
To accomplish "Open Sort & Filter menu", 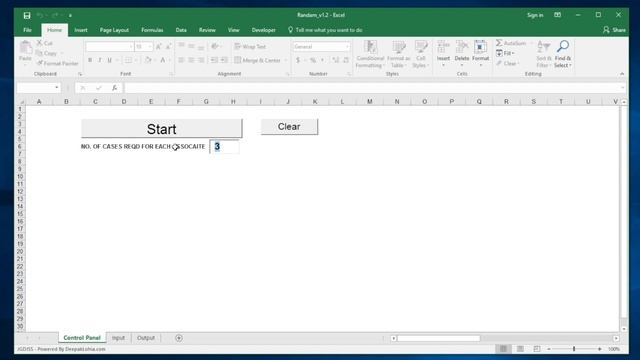I will click(544, 54).
